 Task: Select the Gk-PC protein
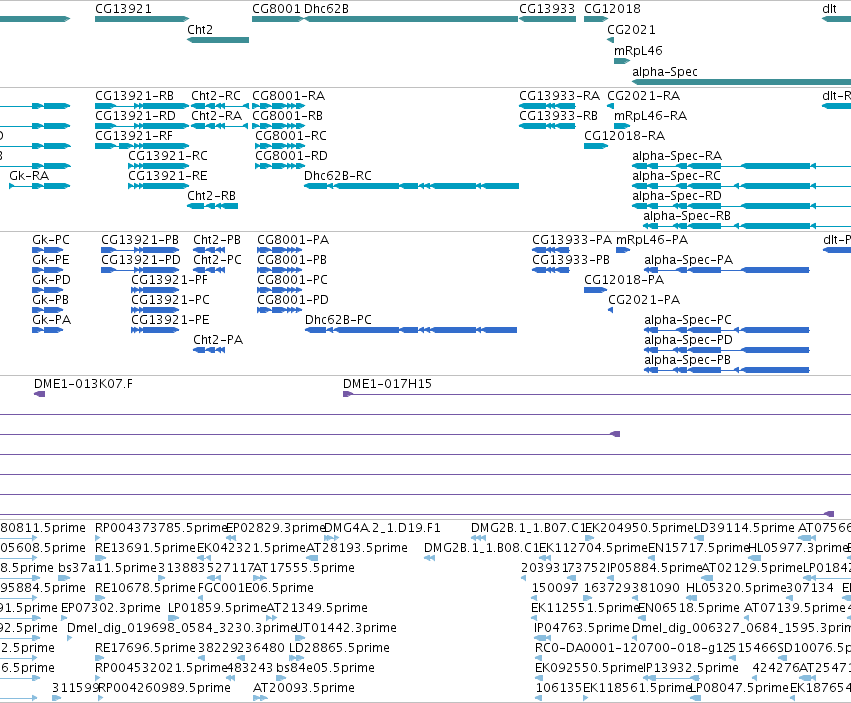[x=48, y=250]
